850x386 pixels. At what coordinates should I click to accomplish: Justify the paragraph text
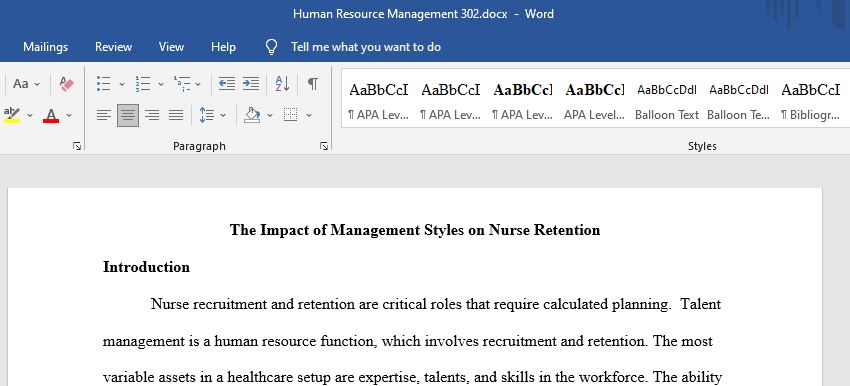[176, 115]
